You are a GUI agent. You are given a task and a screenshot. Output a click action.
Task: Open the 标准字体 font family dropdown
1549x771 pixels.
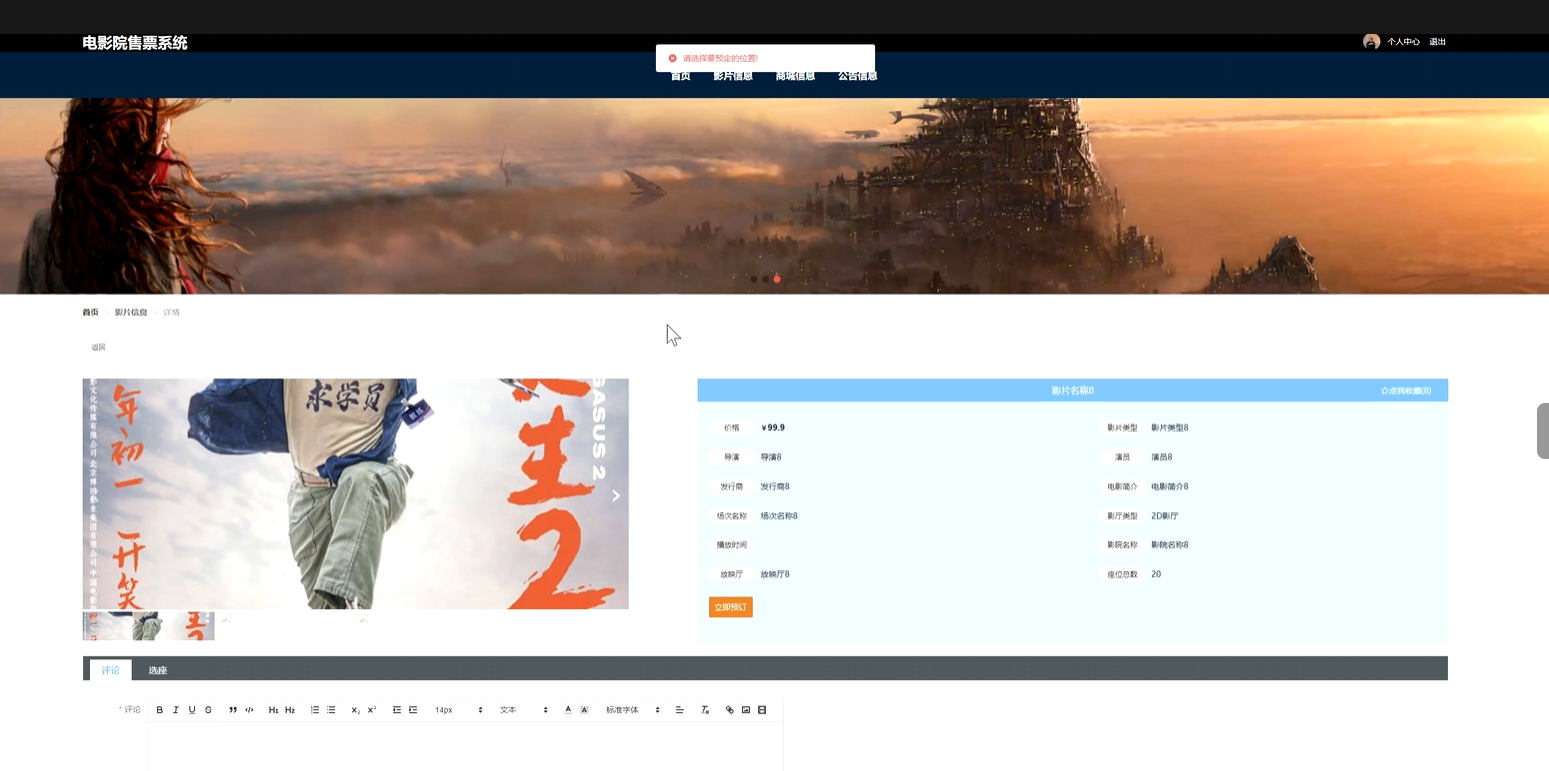pos(633,710)
